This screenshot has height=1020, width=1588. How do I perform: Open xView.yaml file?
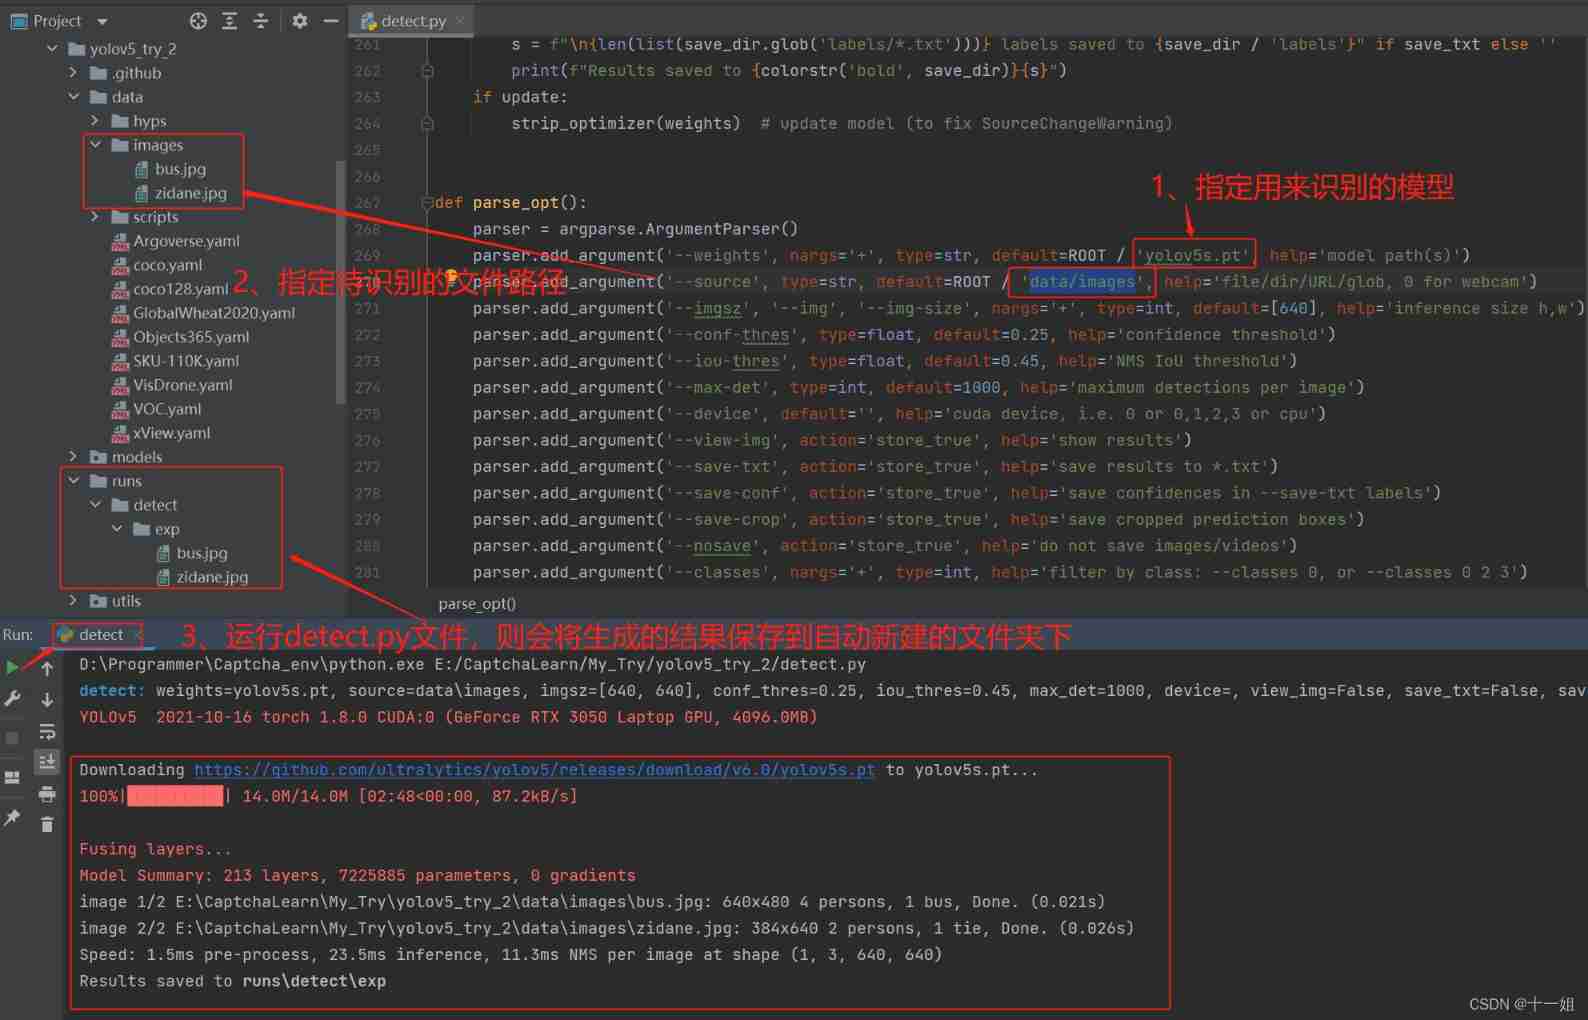(171, 433)
